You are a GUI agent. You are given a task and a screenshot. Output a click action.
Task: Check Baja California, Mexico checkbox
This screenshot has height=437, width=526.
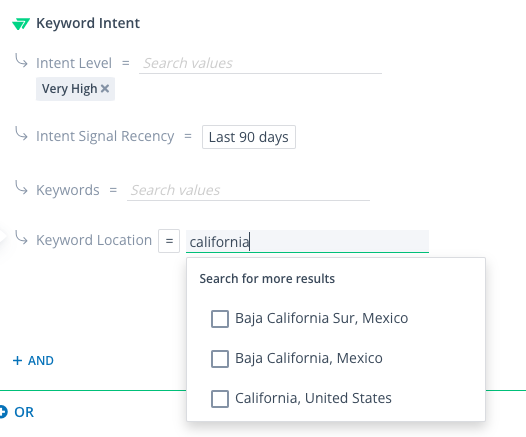(220, 359)
